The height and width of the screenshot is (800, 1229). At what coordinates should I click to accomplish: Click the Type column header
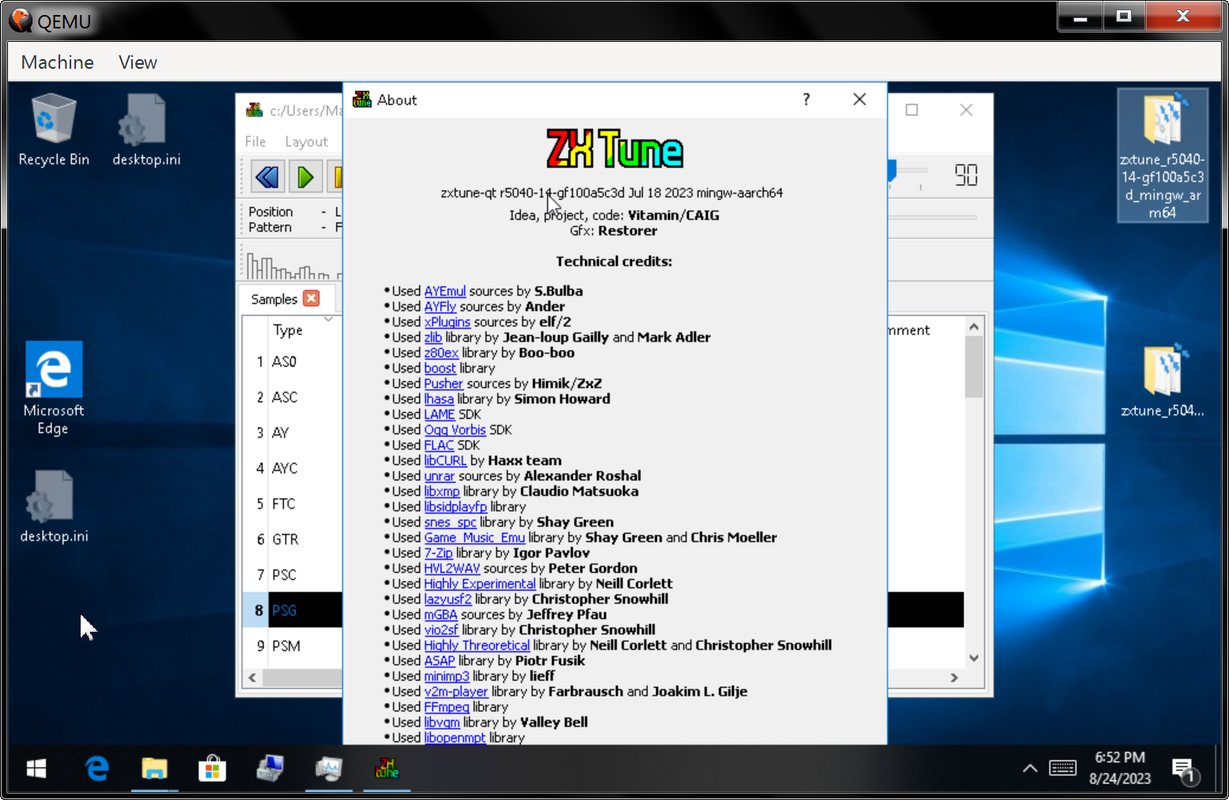[288, 330]
